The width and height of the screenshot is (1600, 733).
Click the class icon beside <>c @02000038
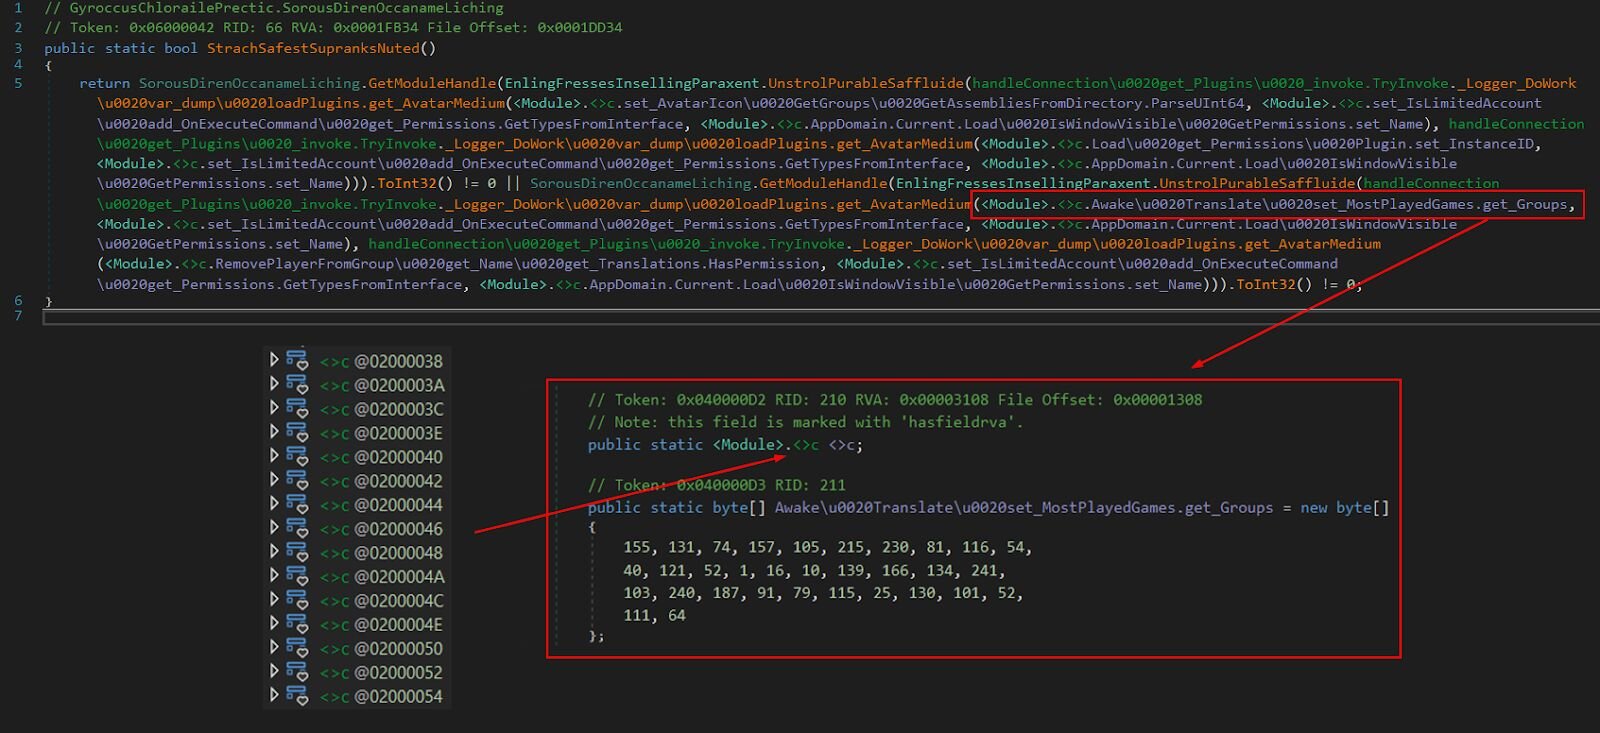(297, 360)
